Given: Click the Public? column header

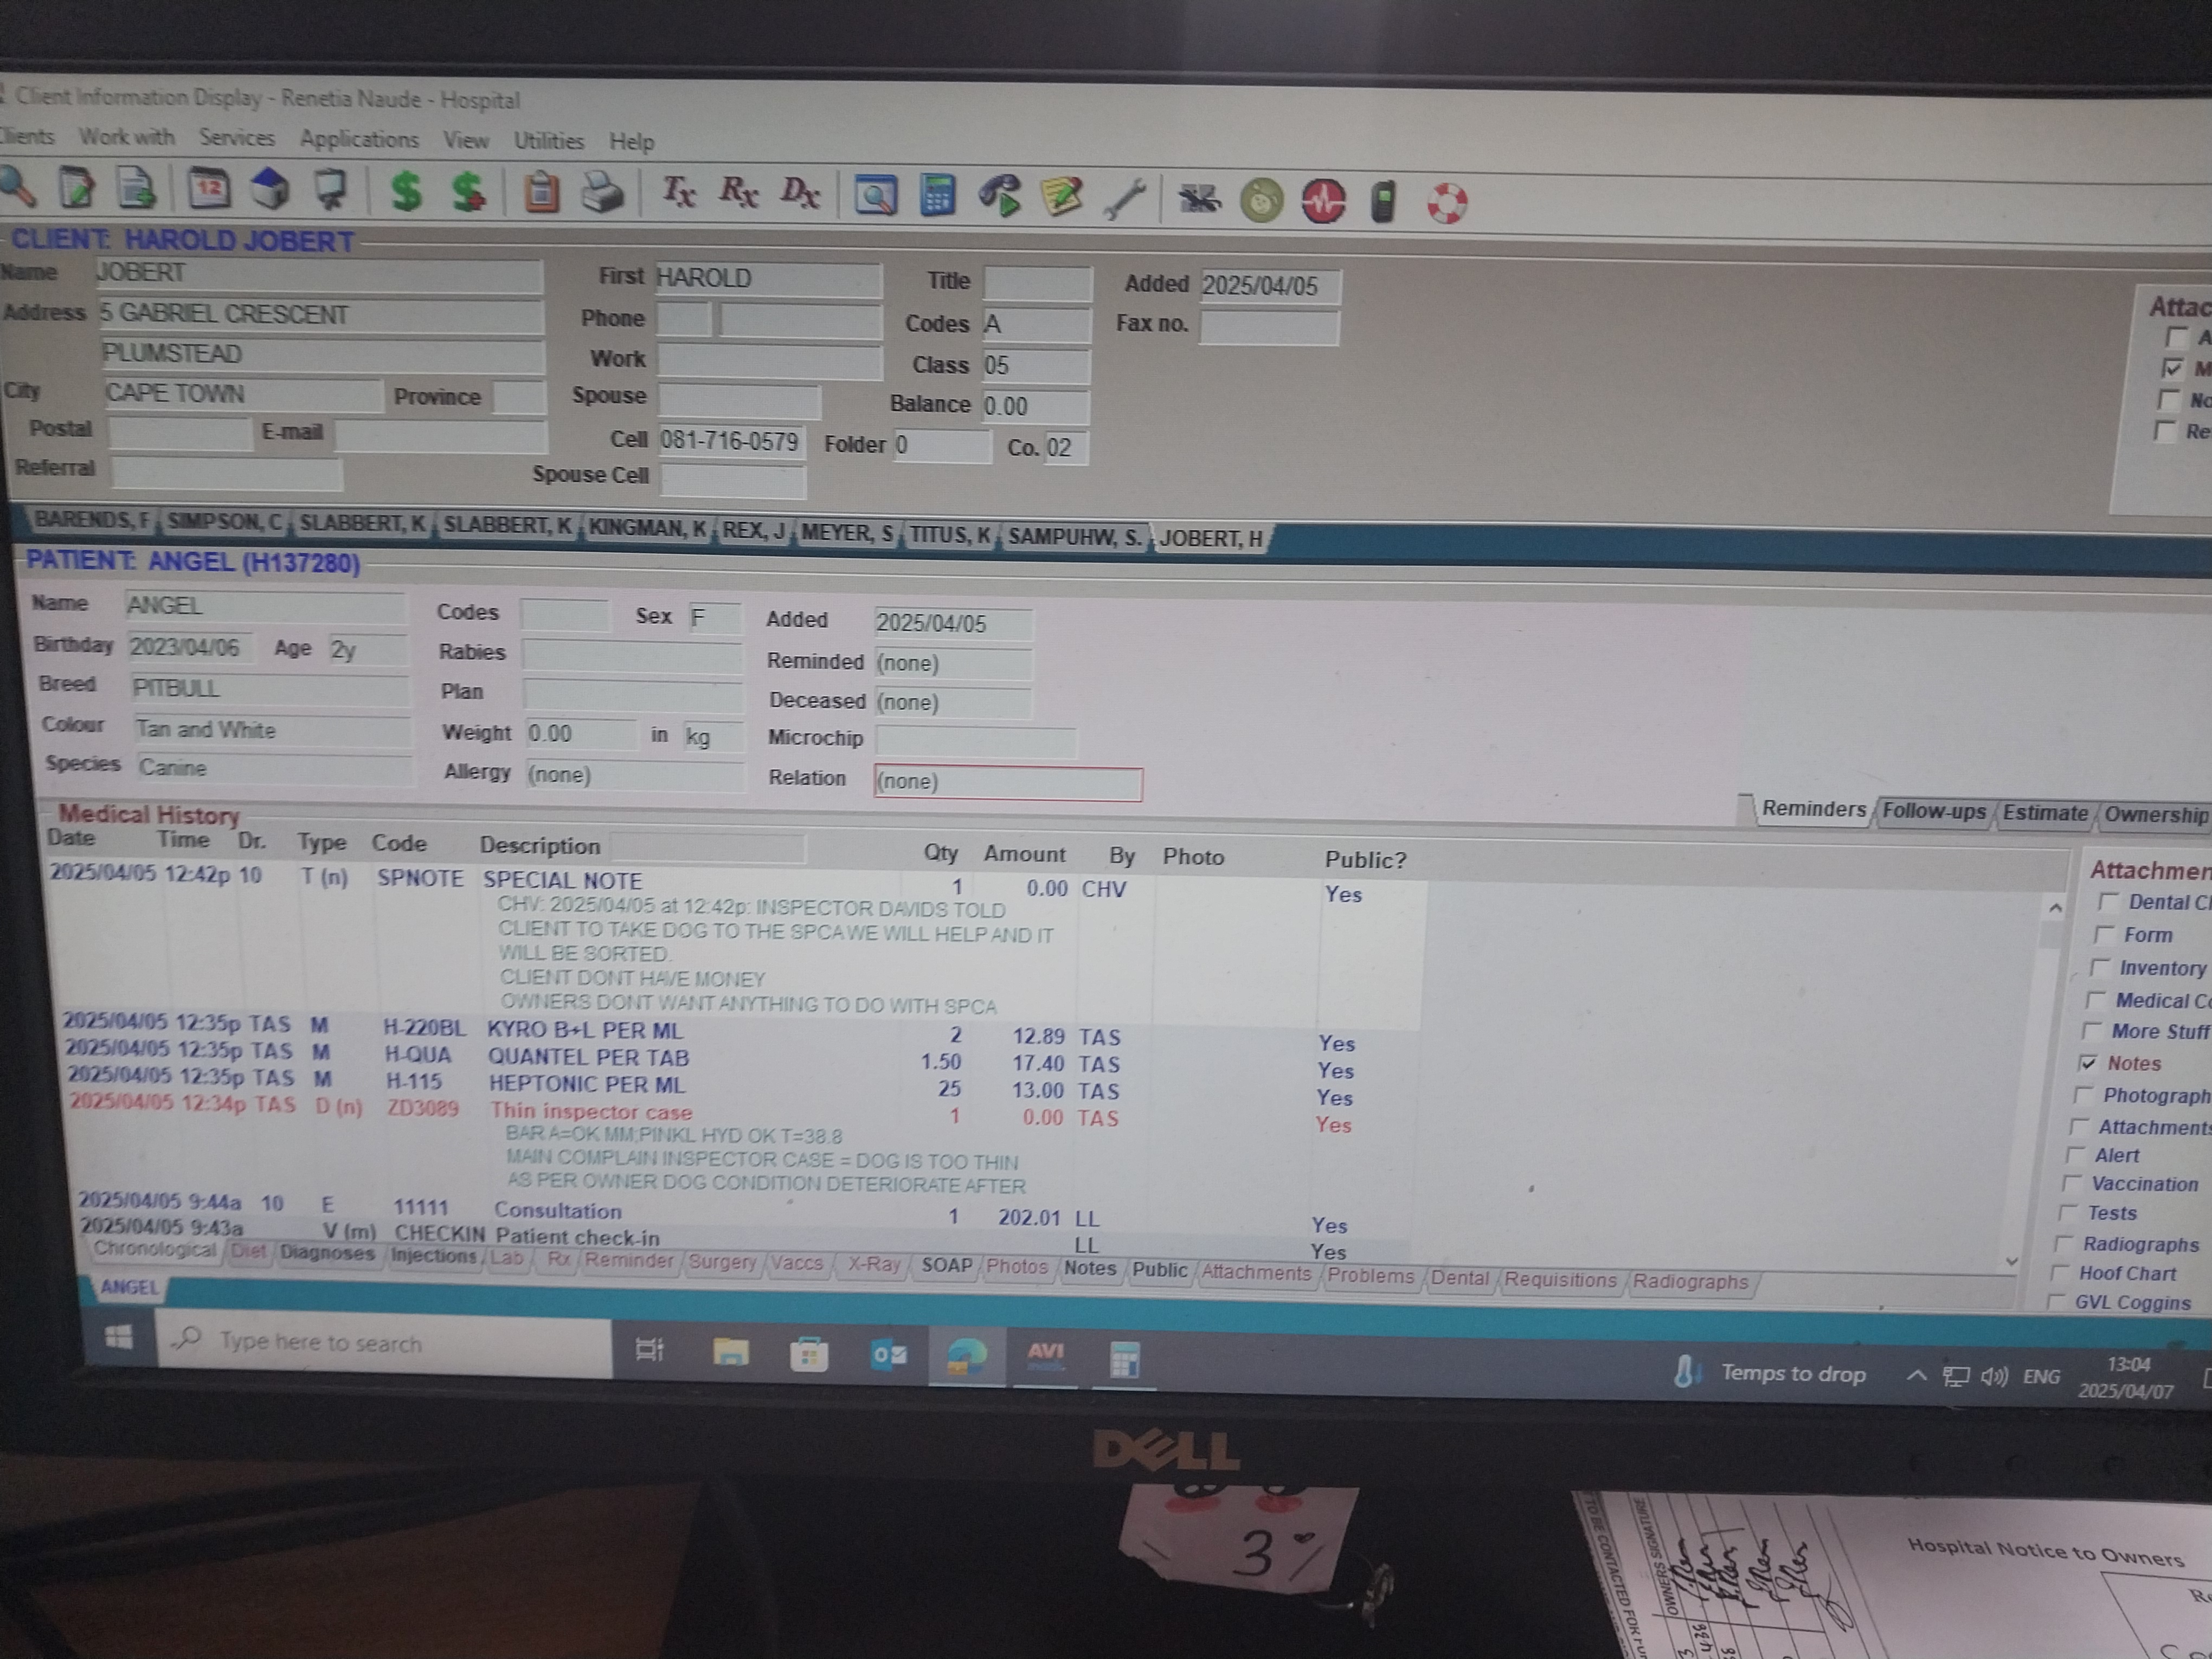Looking at the screenshot, I should pos(1365,860).
